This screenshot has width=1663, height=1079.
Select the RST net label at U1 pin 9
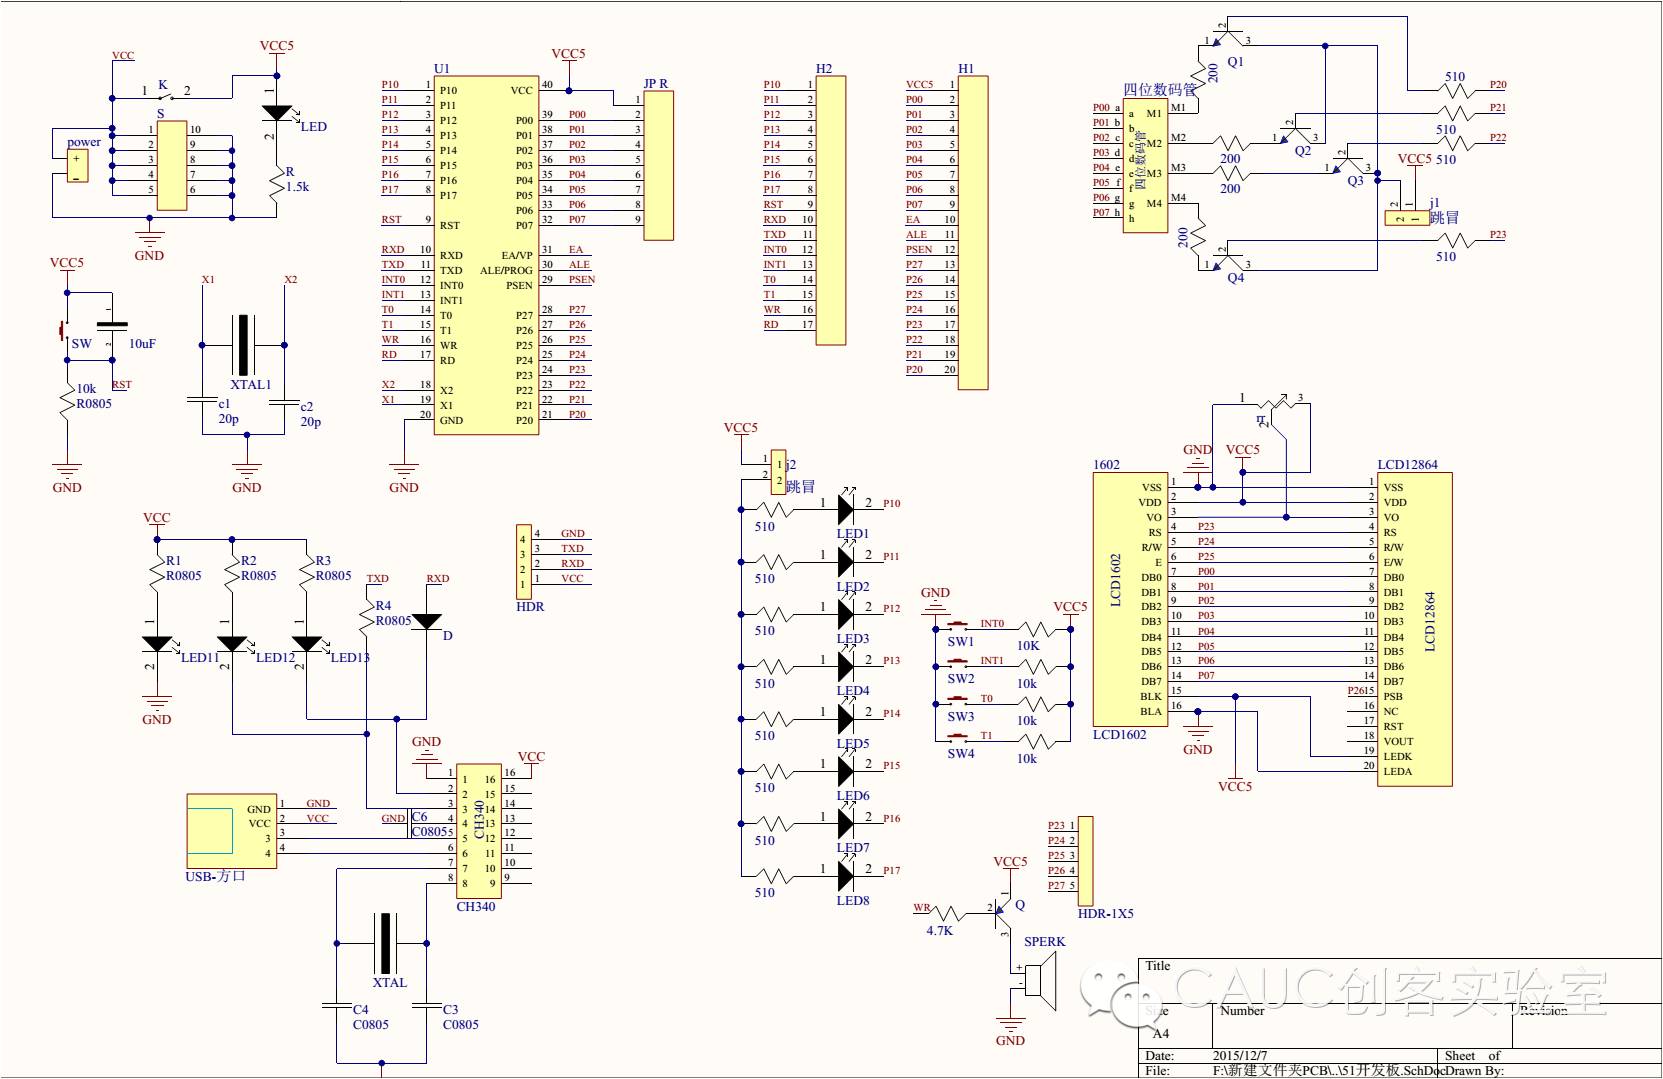(x=391, y=220)
